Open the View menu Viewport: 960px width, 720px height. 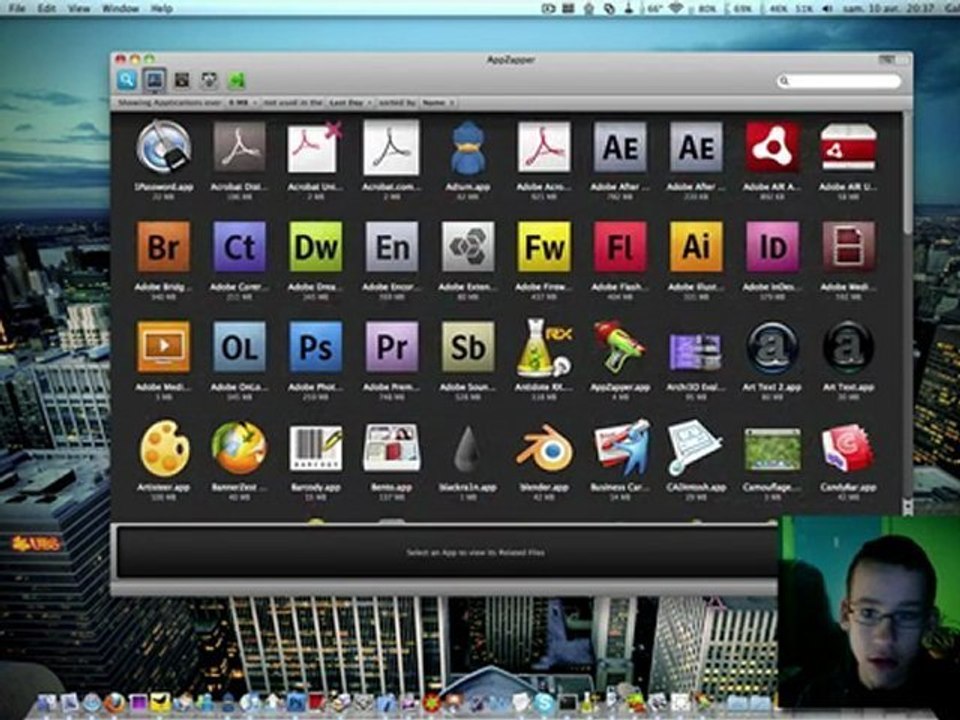pyautogui.click(x=78, y=8)
